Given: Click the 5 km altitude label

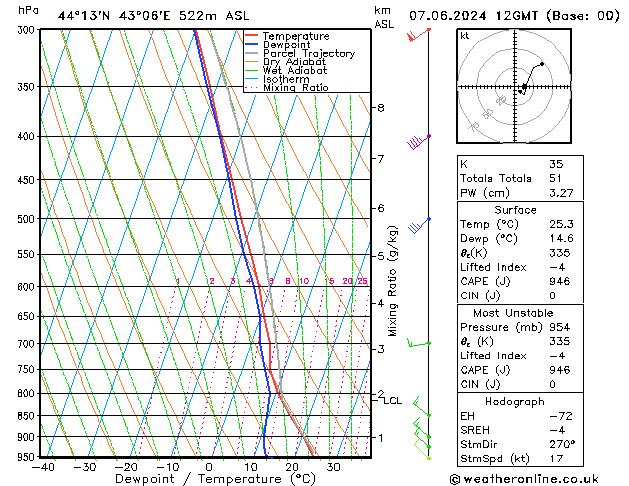Looking at the screenshot, I should coord(381,256).
